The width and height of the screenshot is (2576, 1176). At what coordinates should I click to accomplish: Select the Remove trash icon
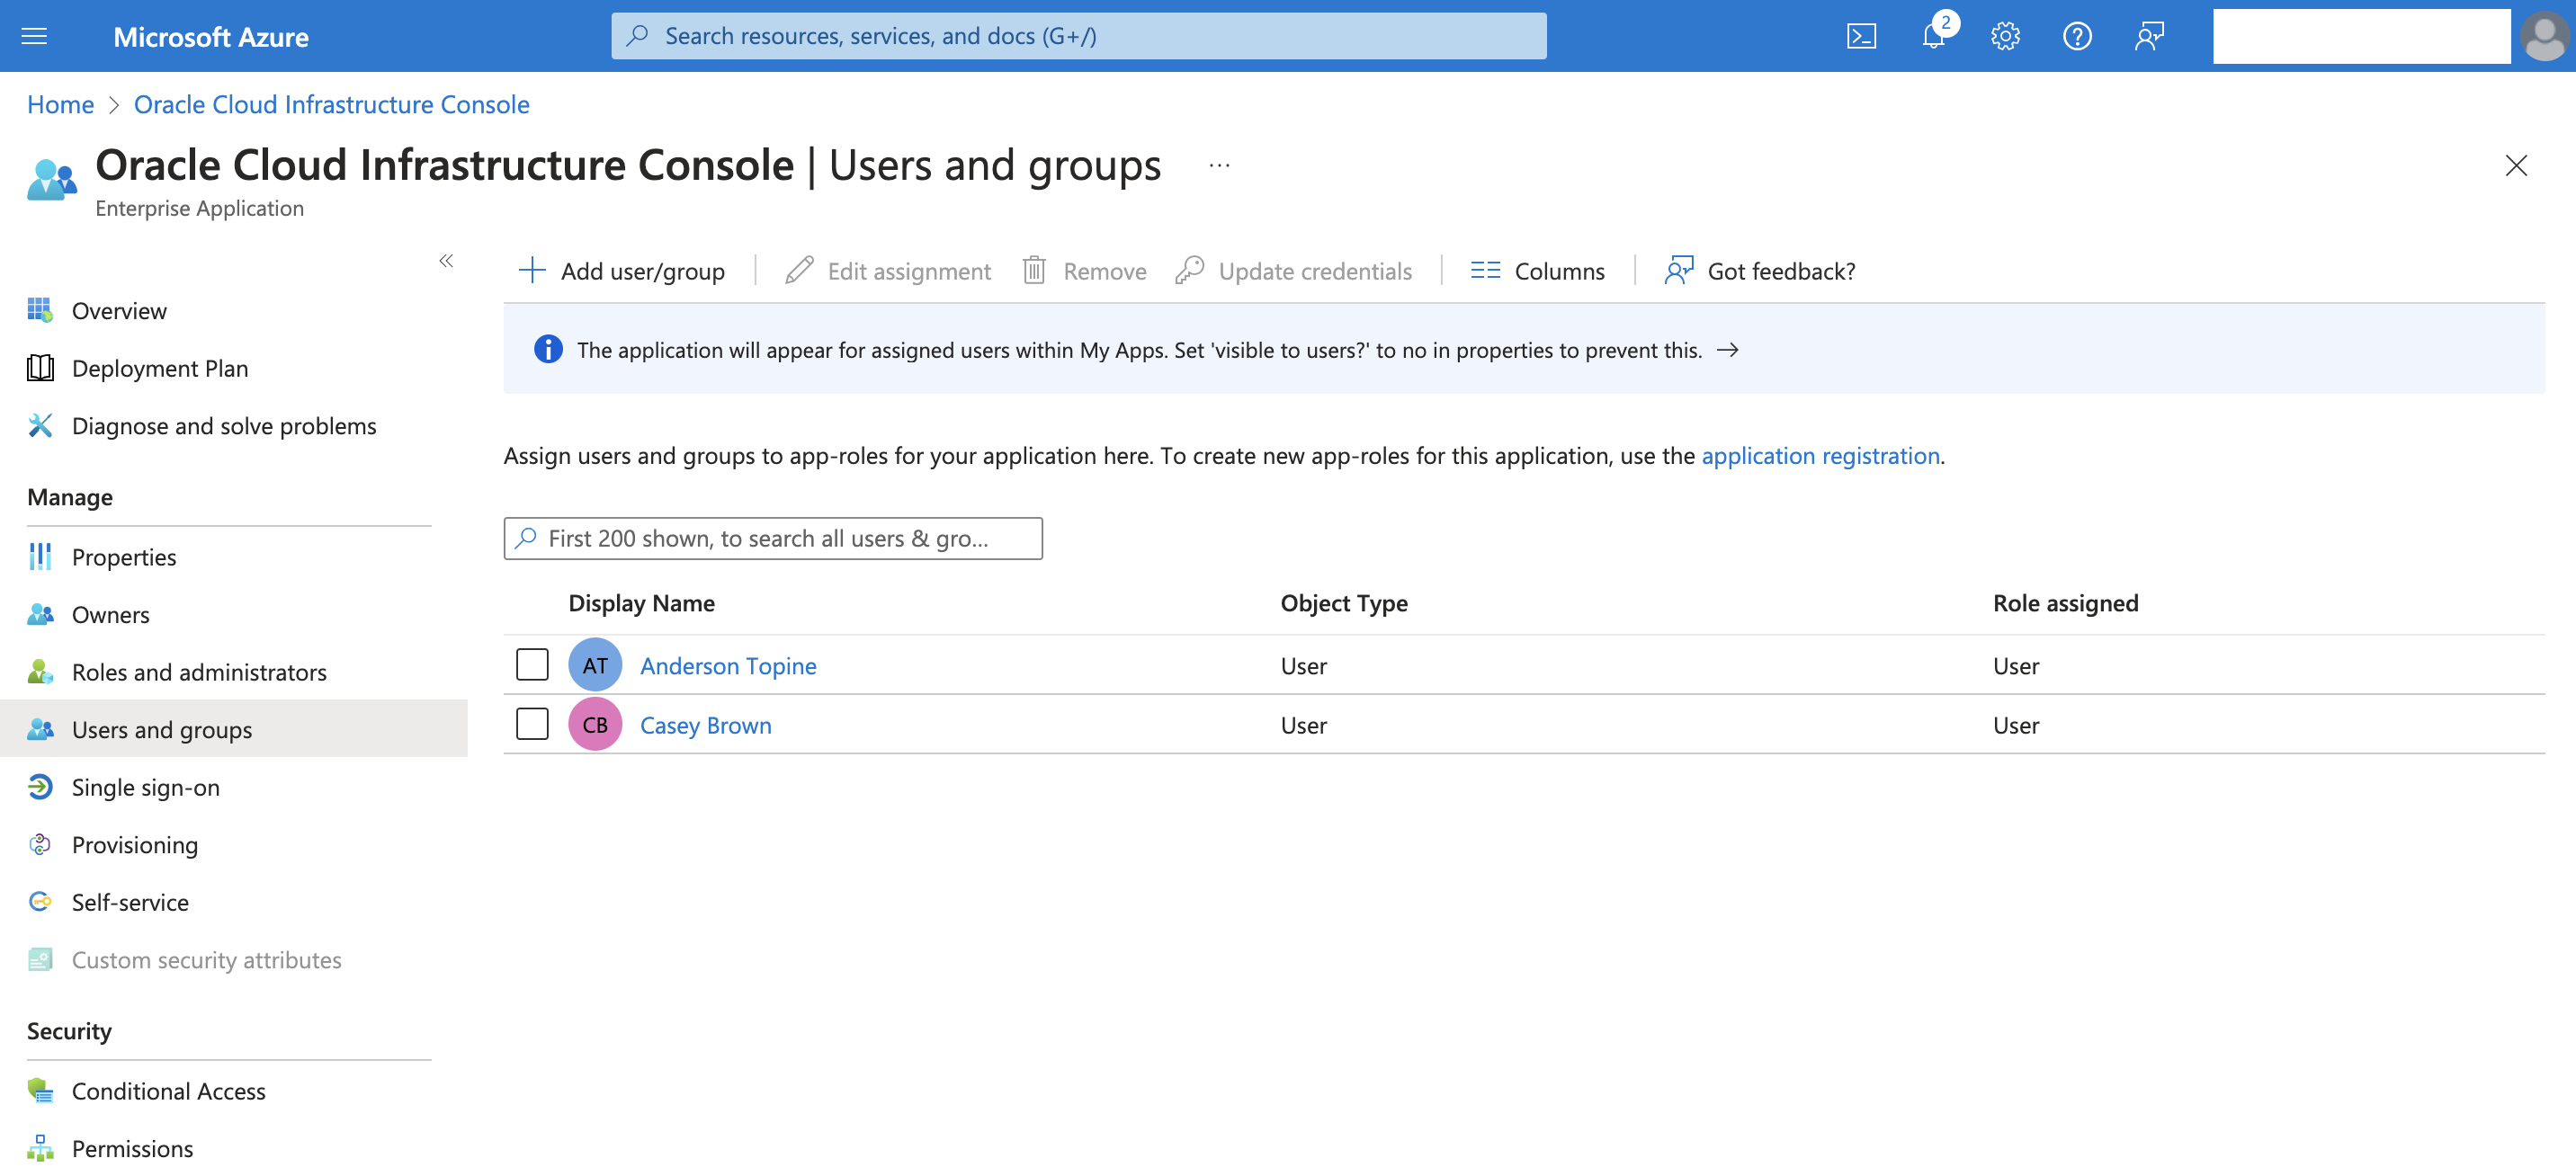tap(1035, 269)
